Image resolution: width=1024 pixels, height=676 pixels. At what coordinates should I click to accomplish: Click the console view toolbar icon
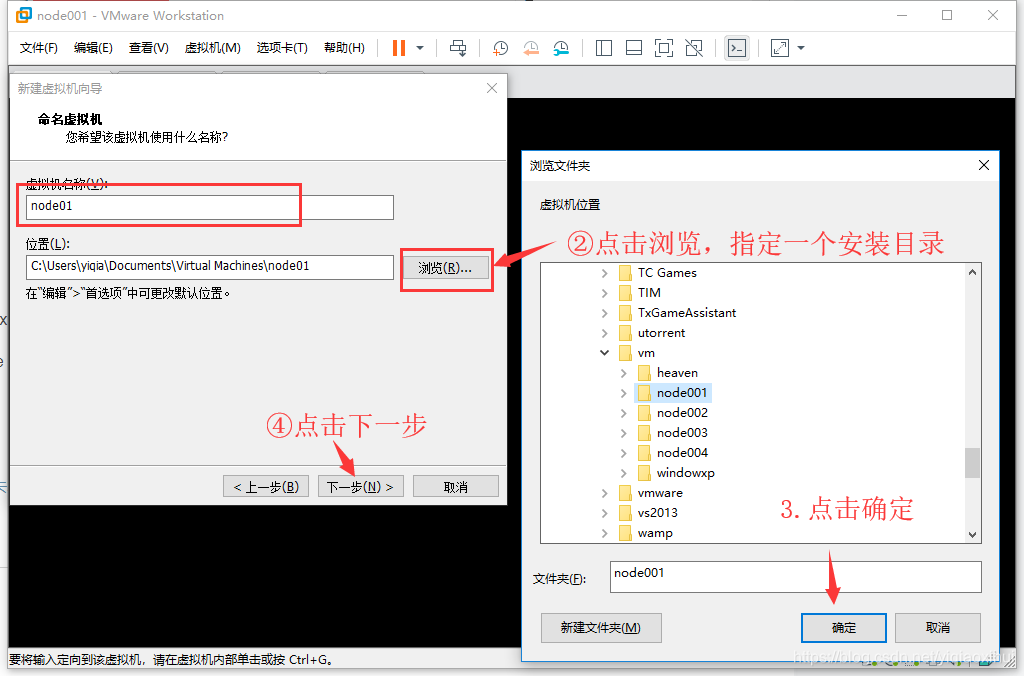click(737, 48)
